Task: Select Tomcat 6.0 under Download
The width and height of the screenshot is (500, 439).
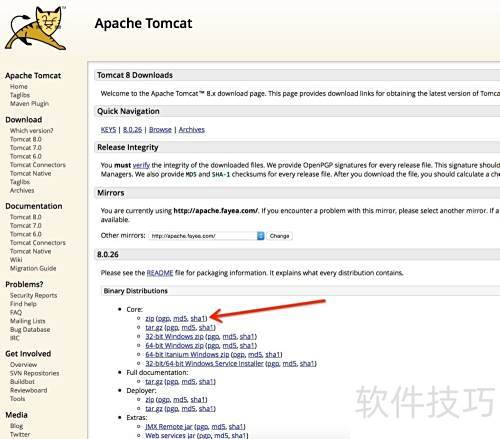Action: [26, 156]
